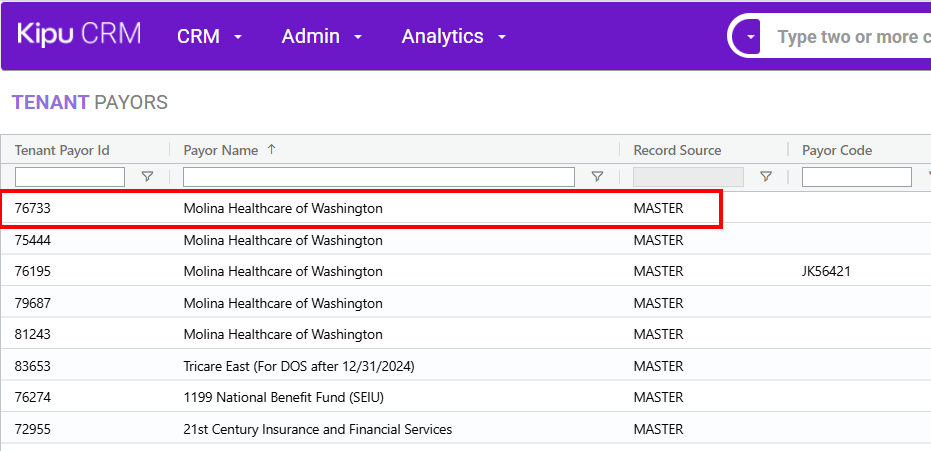Viewport: 931px width, 451px height.
Task: Open filter icon for Payor Name column
Action: [x=597, y=177]
